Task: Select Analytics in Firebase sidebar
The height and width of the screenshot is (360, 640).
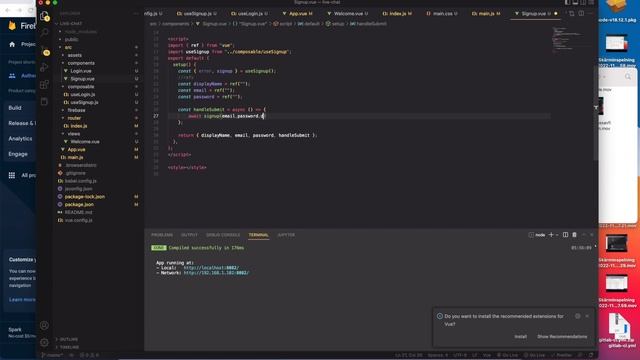Action: click(x=20, y=139)
